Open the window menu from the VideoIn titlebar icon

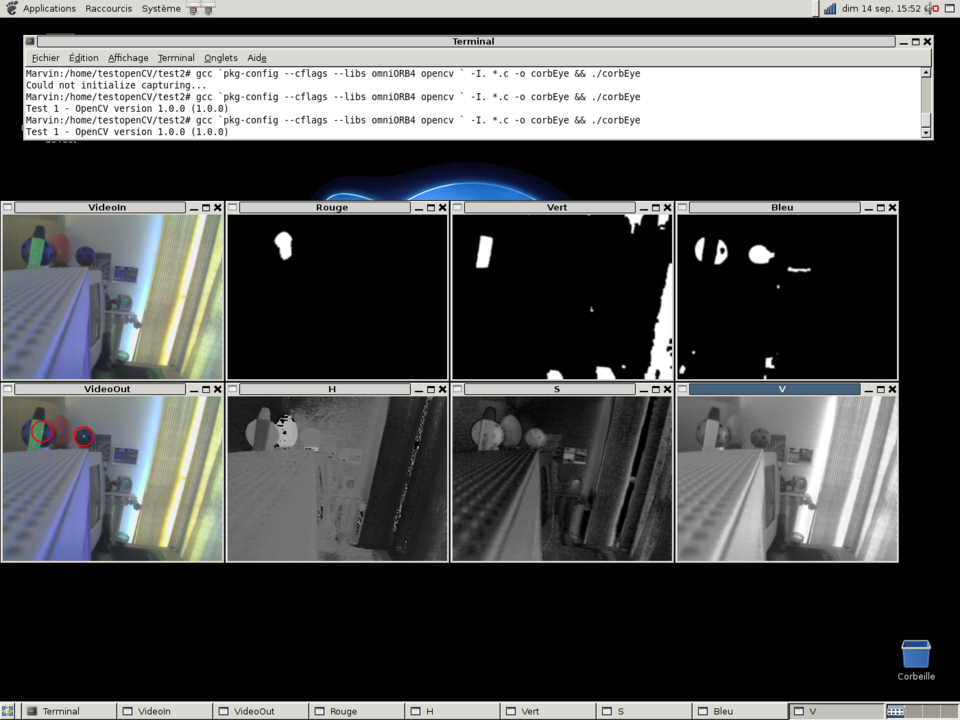(7, 207)
